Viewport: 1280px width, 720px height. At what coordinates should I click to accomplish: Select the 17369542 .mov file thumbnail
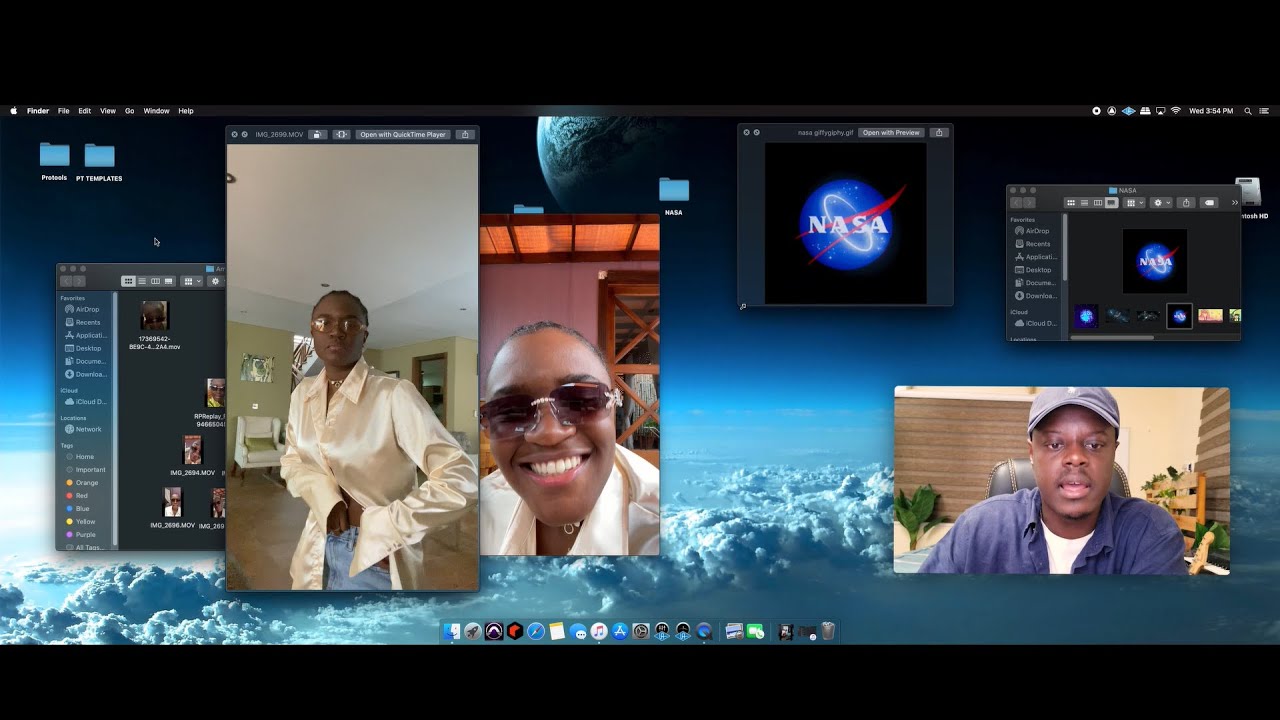click(x=154, y=316)
